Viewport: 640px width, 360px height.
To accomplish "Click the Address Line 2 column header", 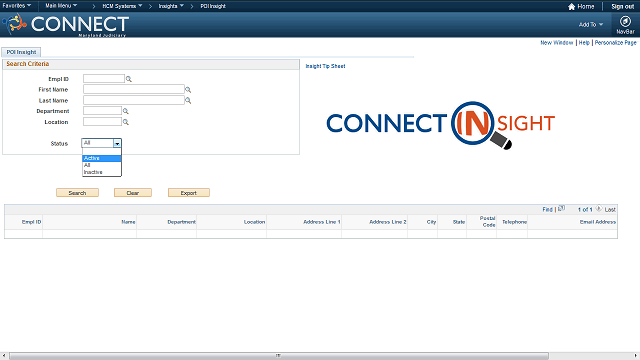I will pos(388,222).
